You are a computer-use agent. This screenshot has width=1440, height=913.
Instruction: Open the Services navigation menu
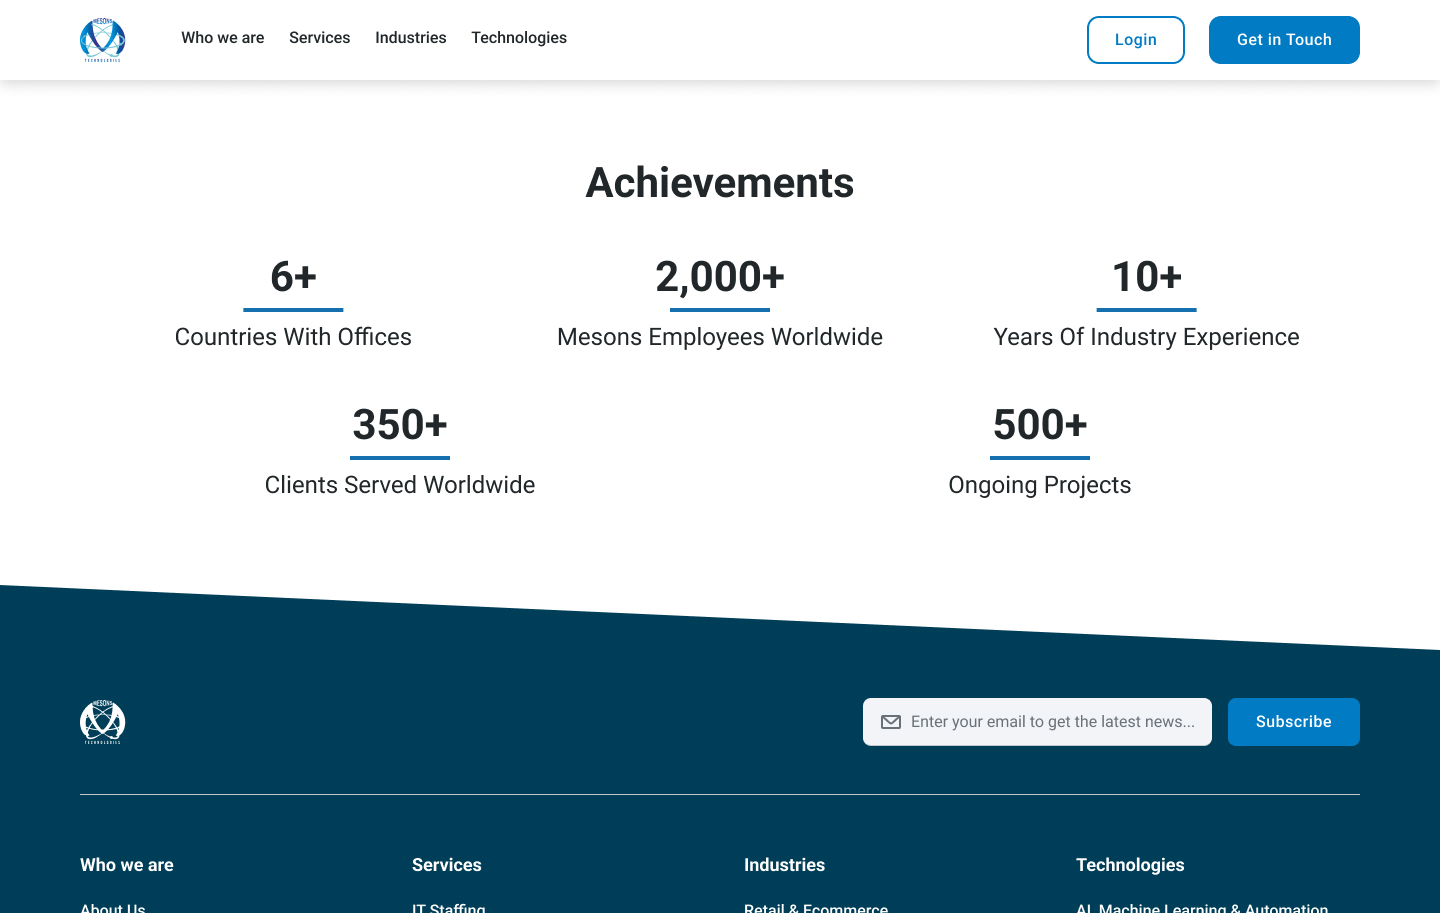[x=320, y=38]
